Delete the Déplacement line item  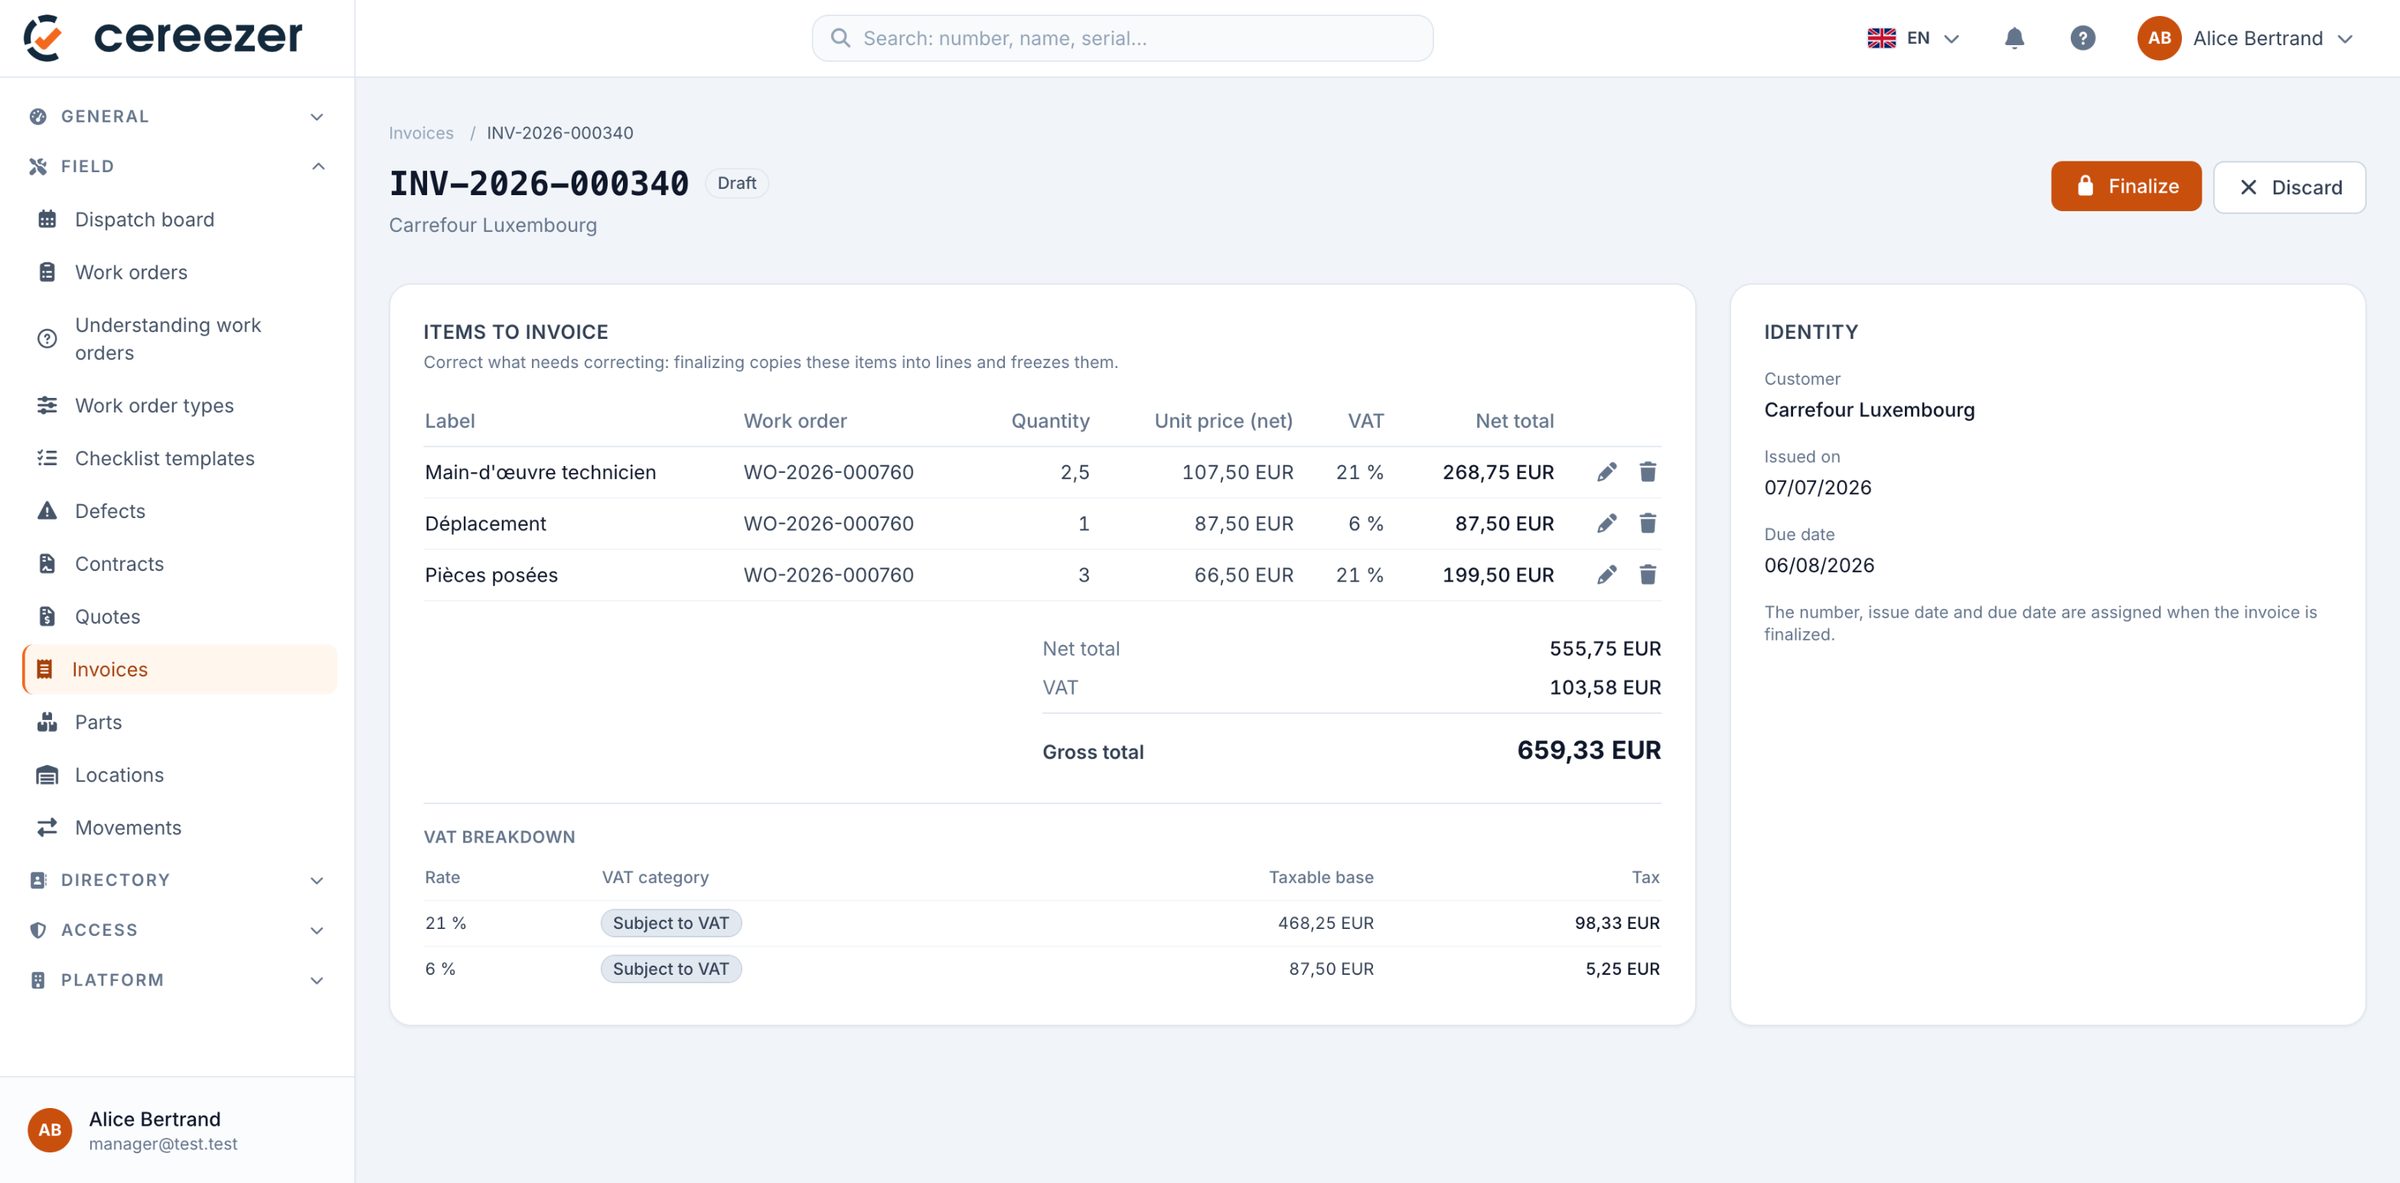(x=1647, y=523)
